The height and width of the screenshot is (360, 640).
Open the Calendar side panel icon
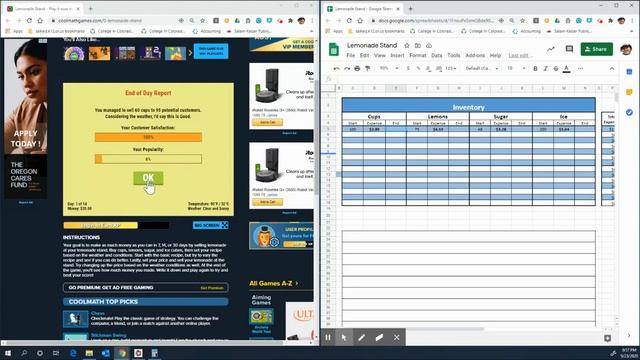click(629, 72)
